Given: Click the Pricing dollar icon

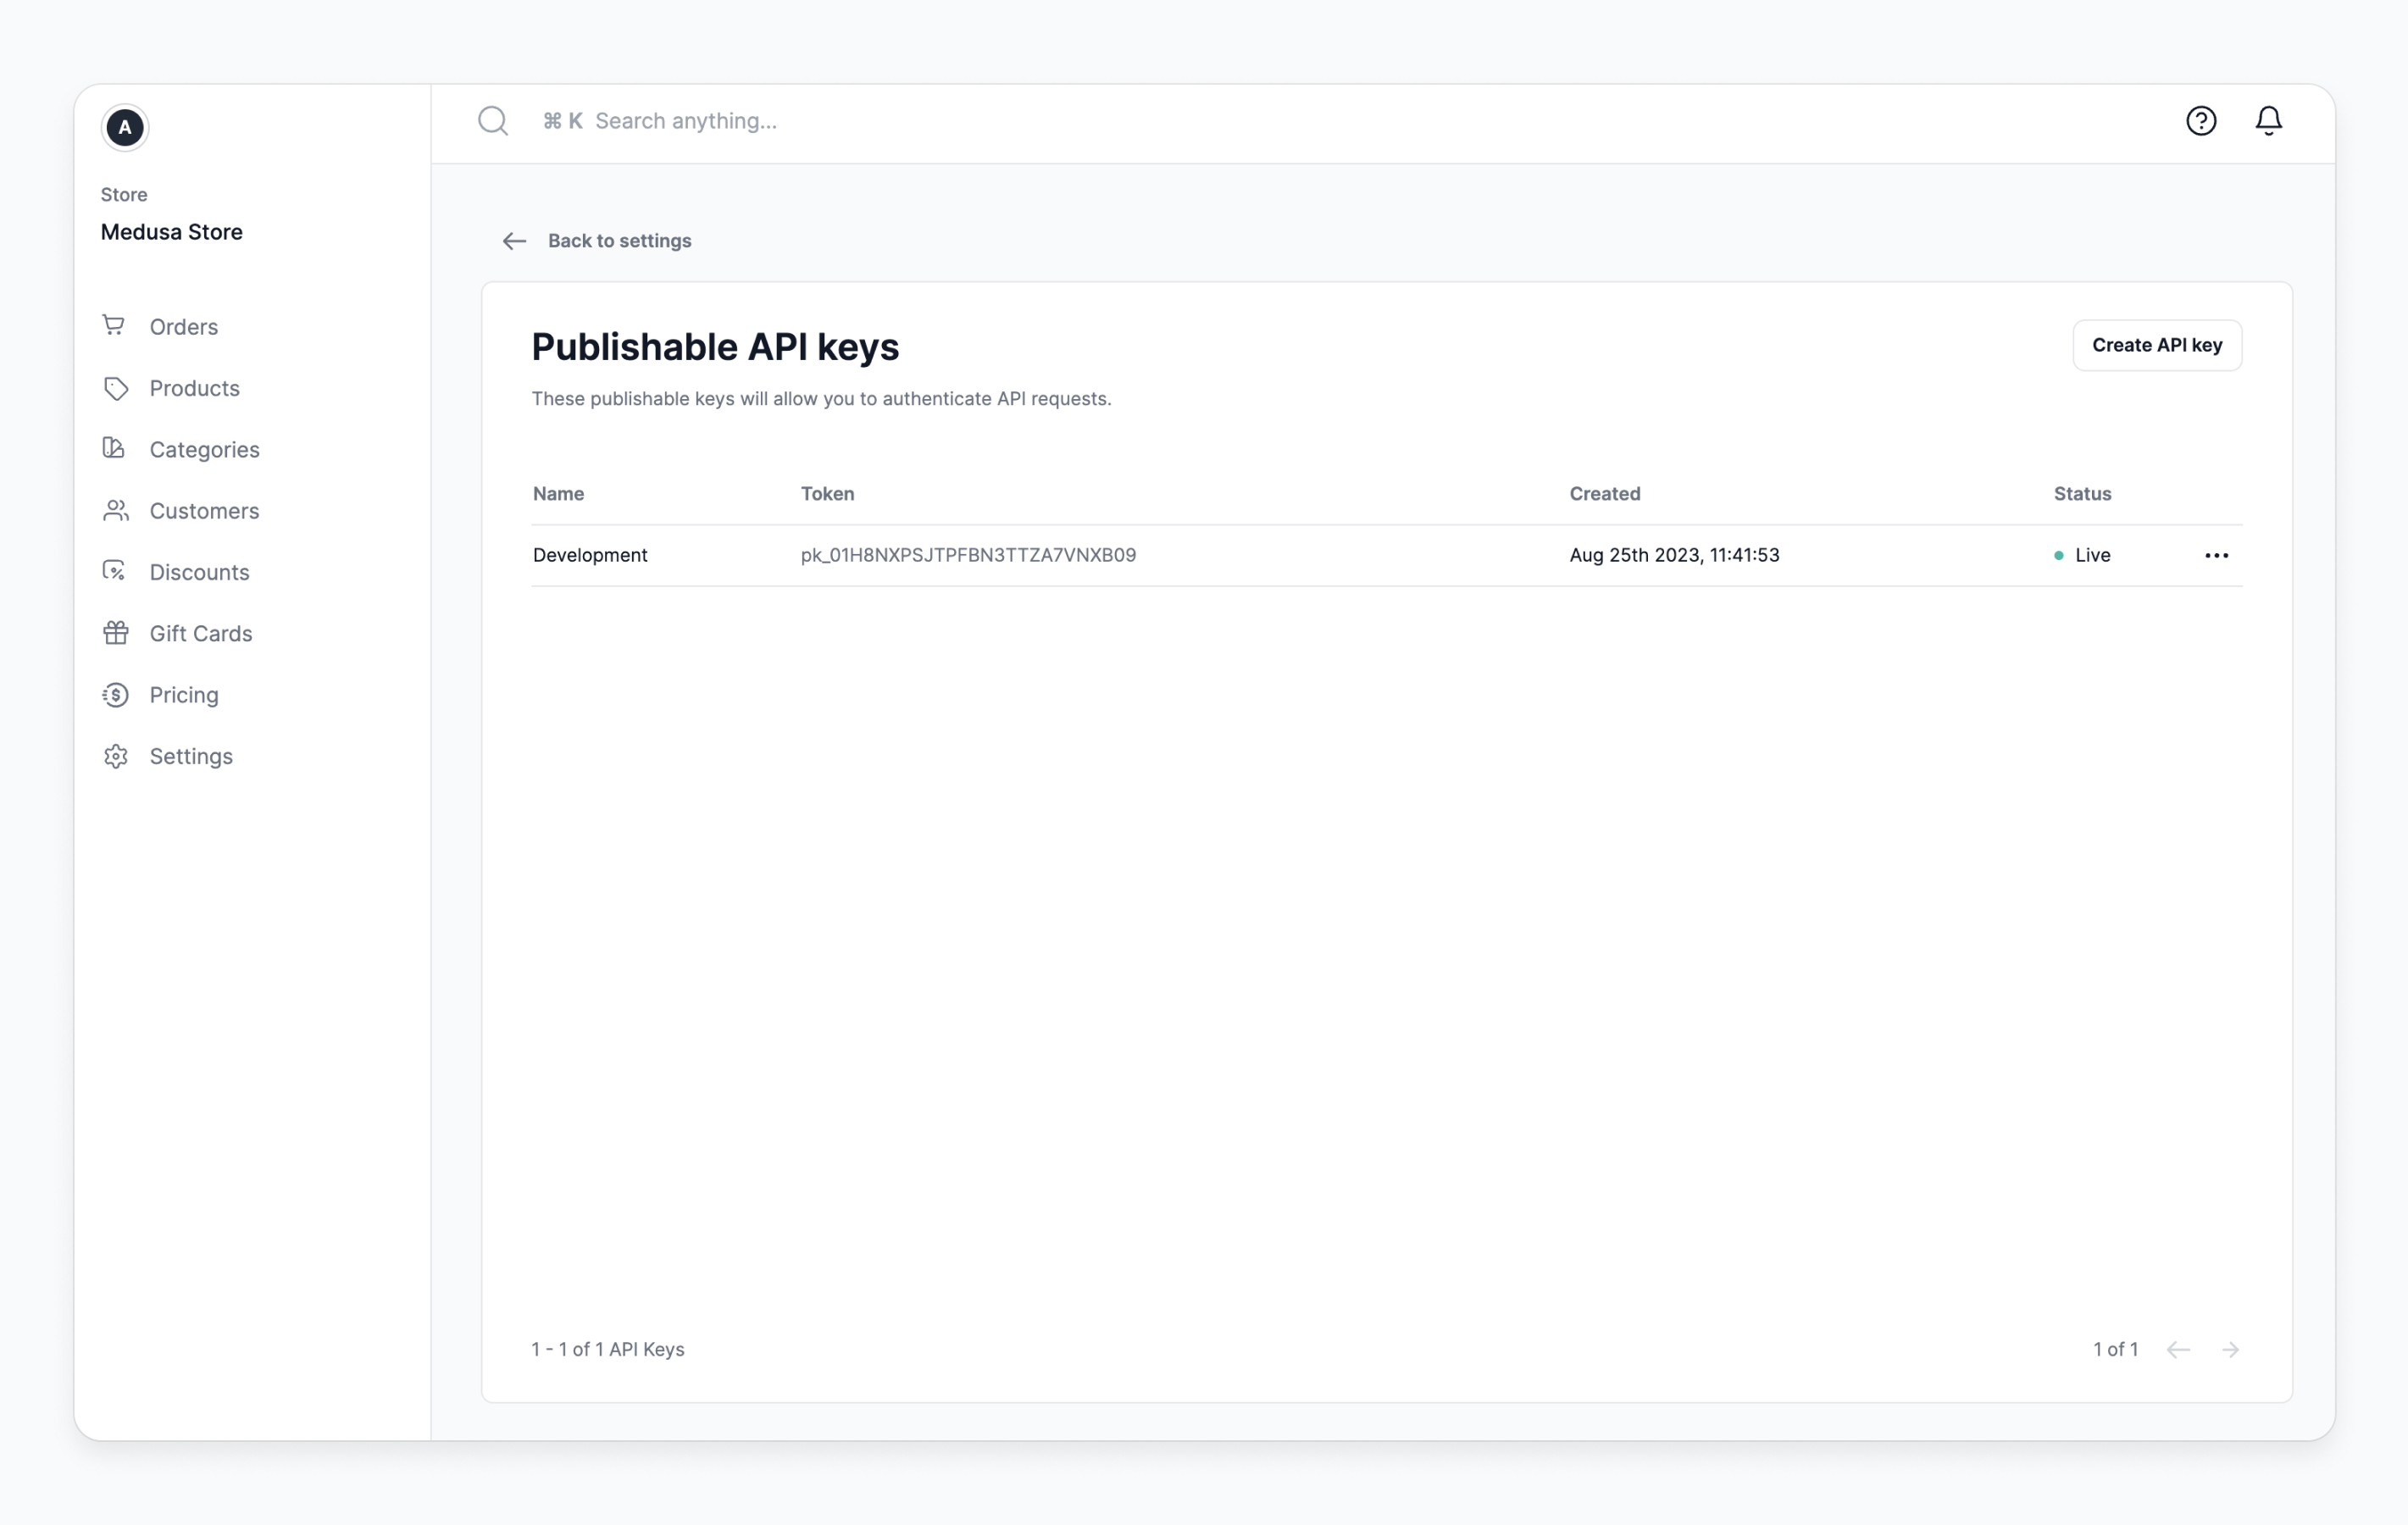Looking at the screenshot, I should point(116,695).
